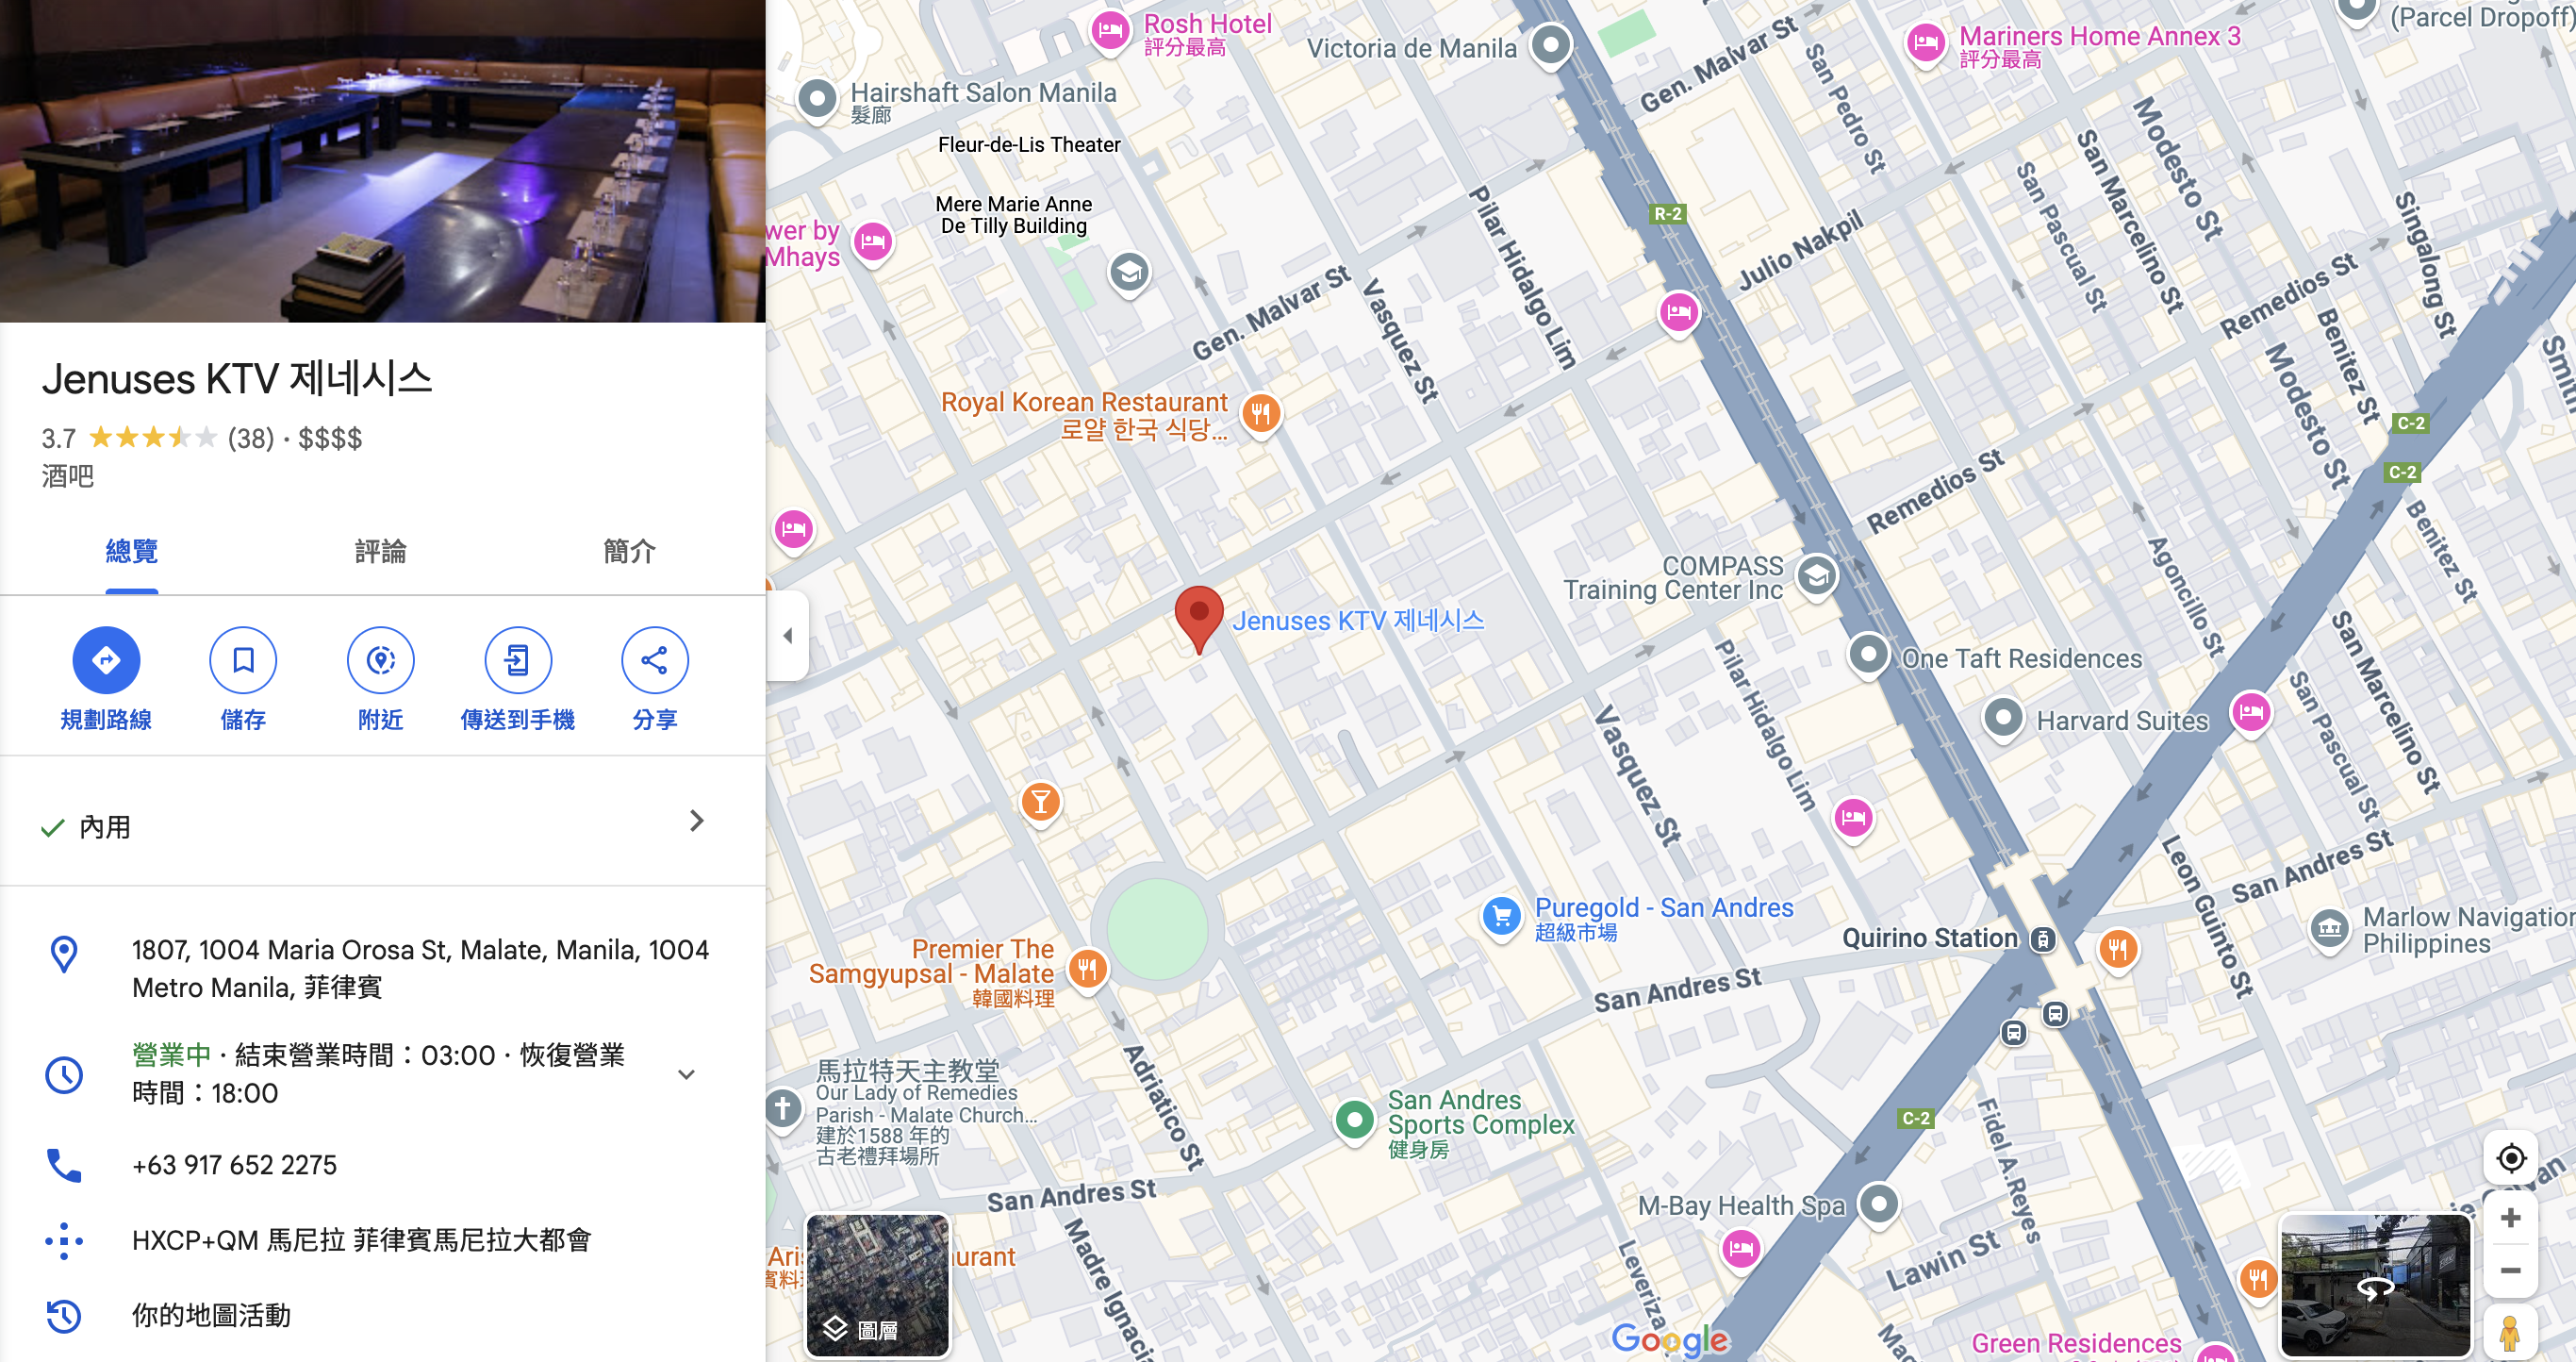2576x1362 pixels.
Task: Save the place with 儲存 bookmark icon
Action: coord(243,660)
